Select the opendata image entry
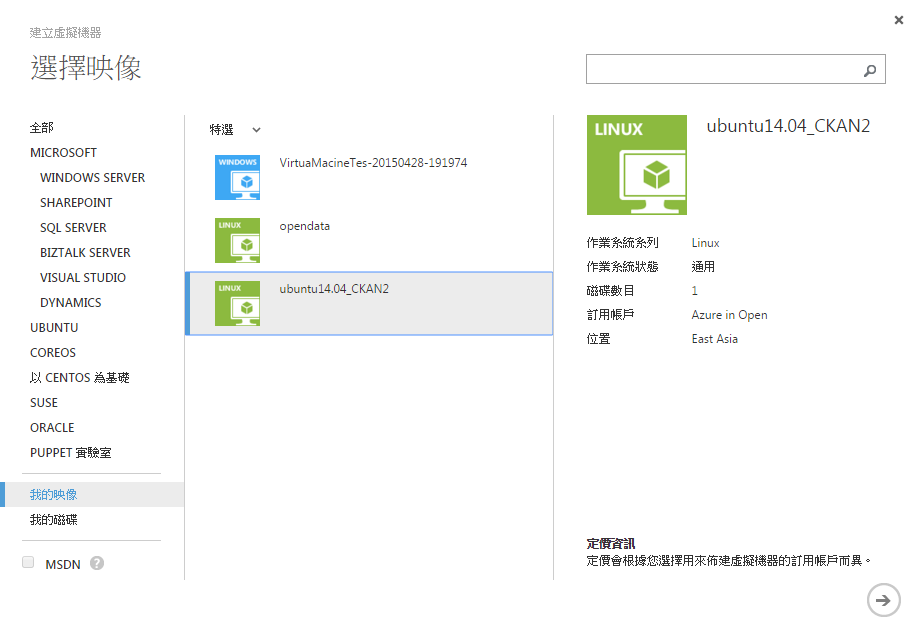 305,226
